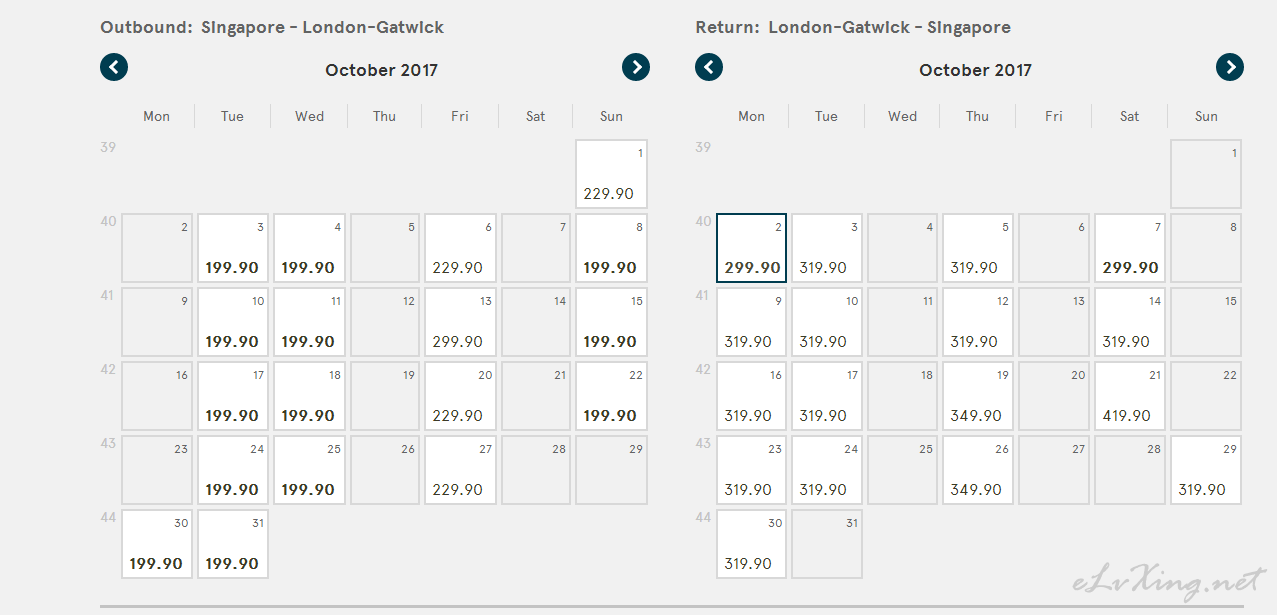This screenshot has height=615, width=1277.
Task: Select return October 19 fare 349.90
Action: pos(978,396)
